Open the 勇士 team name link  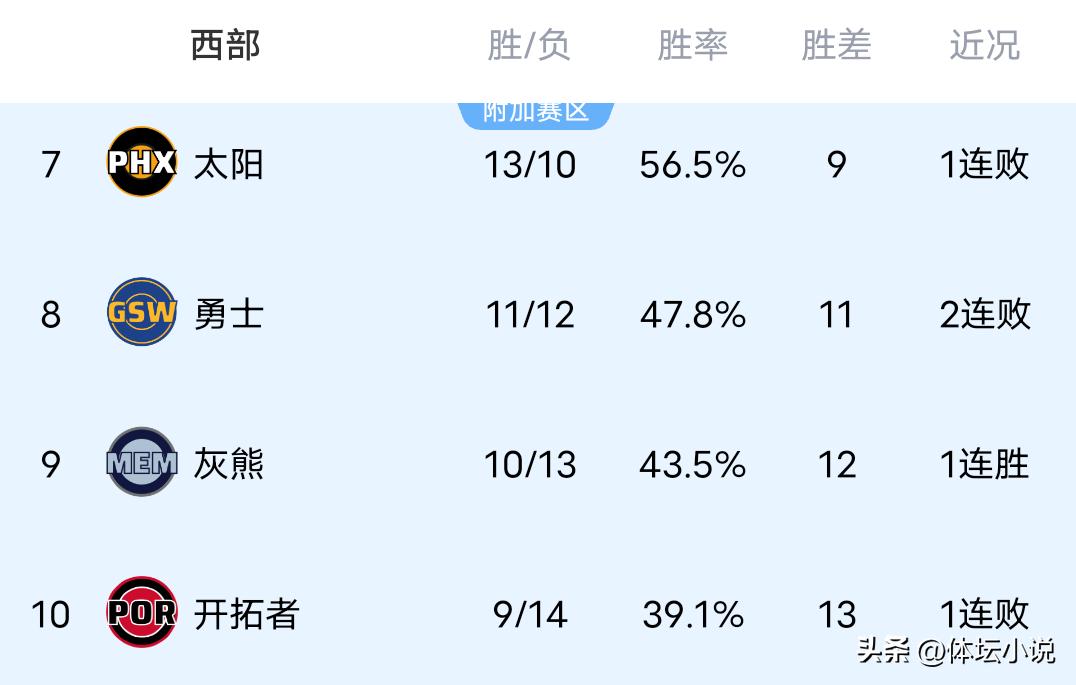(x=229, y=314)
